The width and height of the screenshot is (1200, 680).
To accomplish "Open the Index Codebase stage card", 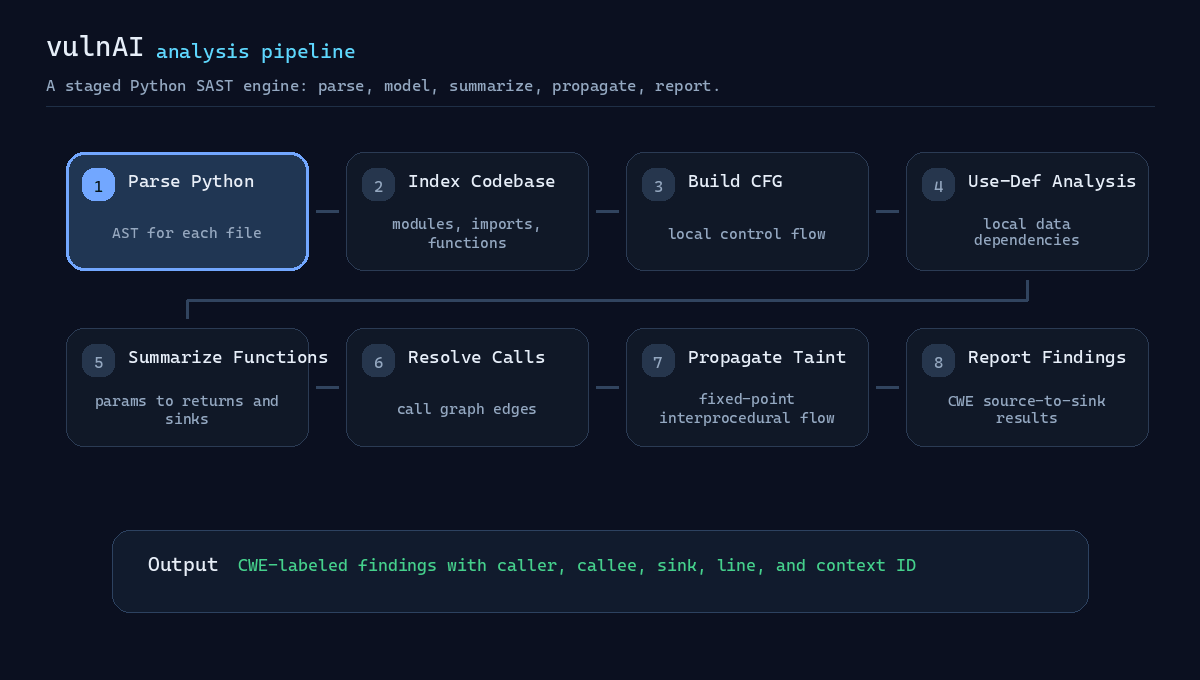I will tap(467, 211).
